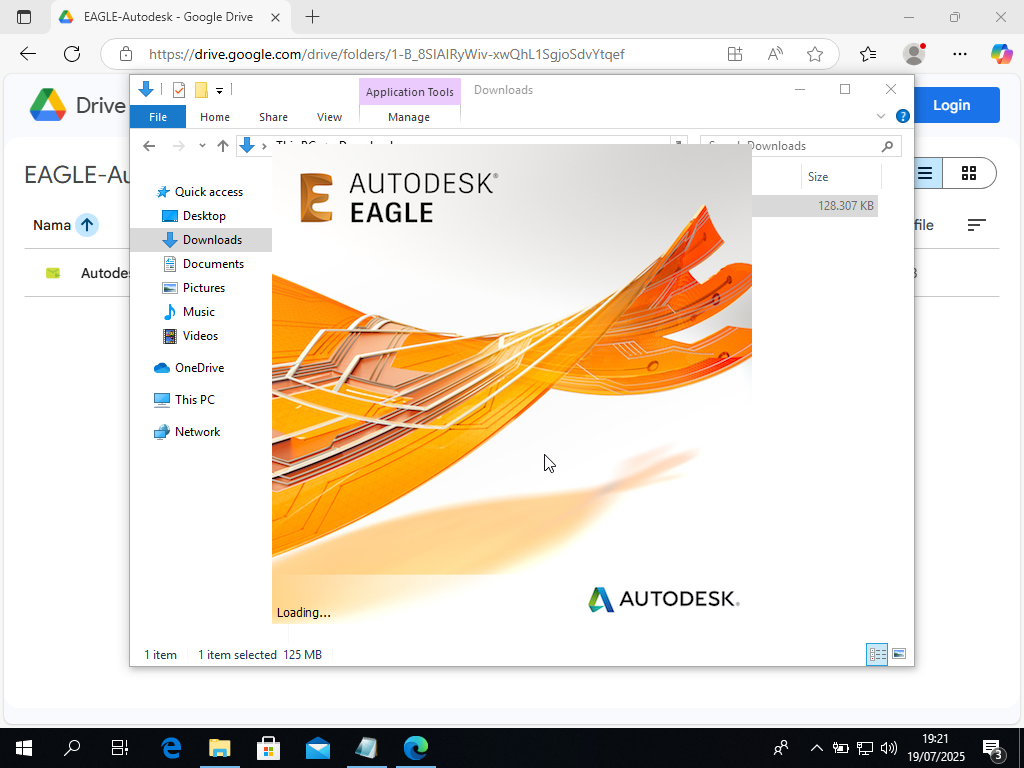Expand the Explorer ribbon chevron
The width and height of the screenshot is (1024, 768).
click(x=881, y=116)
